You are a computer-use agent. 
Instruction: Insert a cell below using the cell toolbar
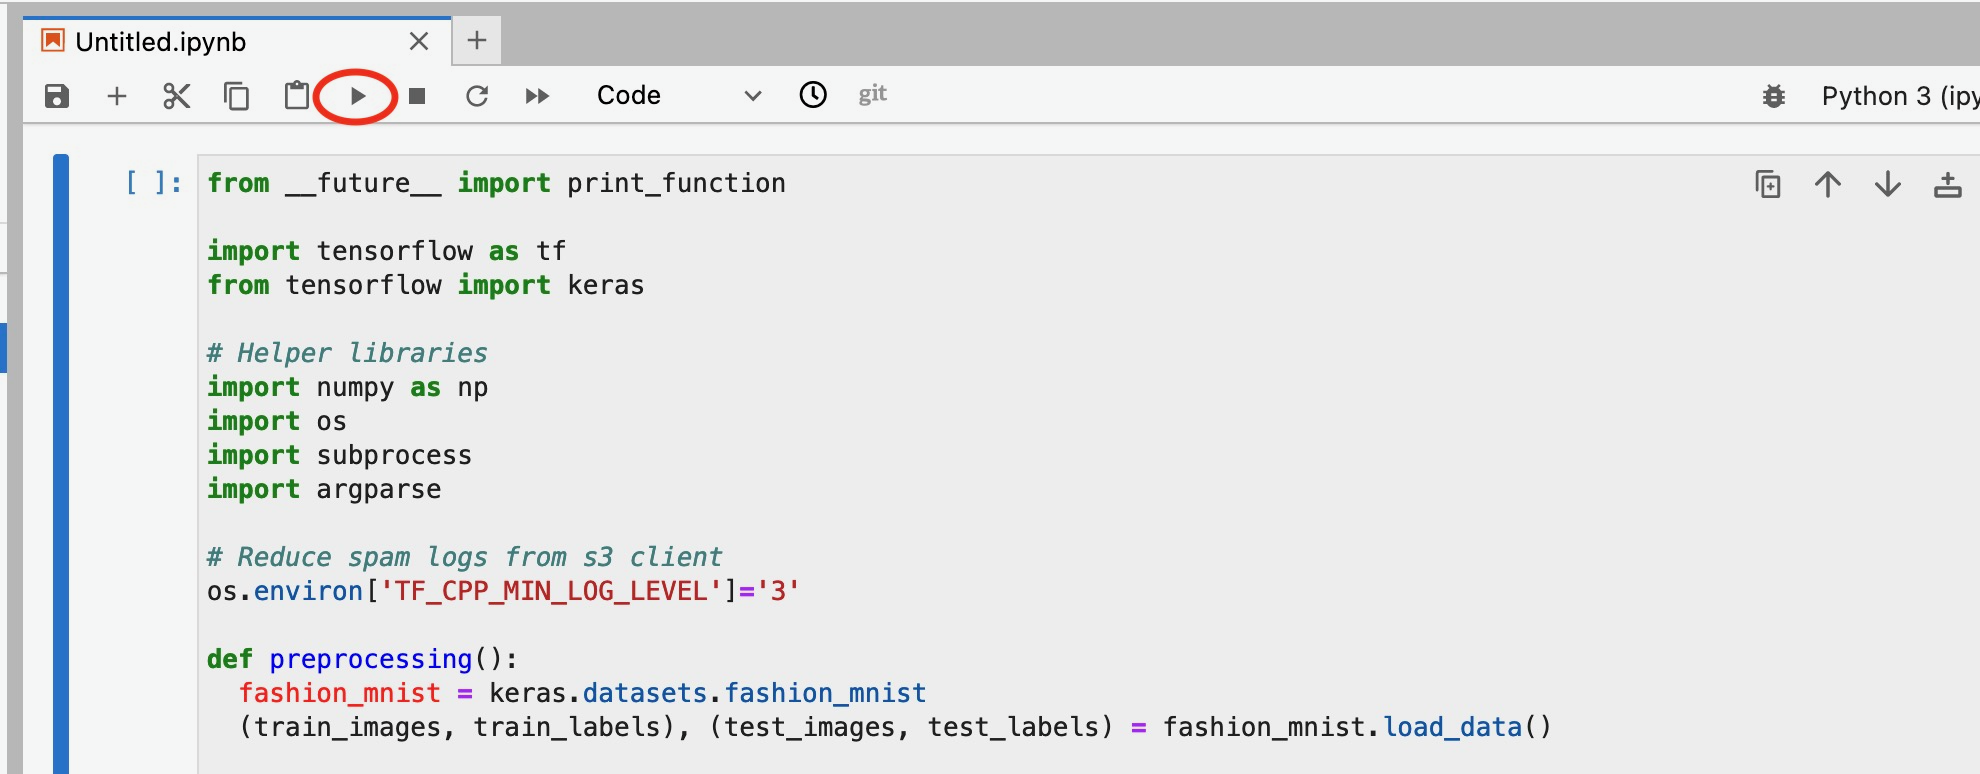coord(1948,185)
